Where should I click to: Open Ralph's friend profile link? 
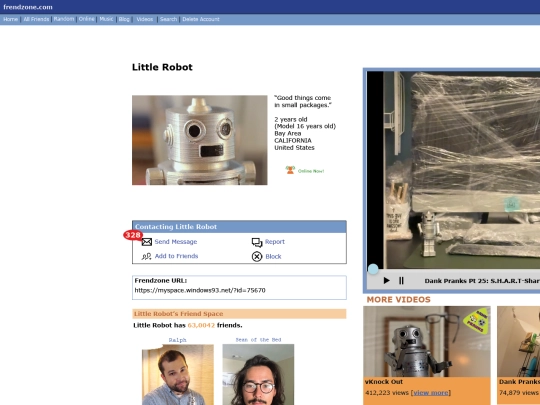coord(177,340)
